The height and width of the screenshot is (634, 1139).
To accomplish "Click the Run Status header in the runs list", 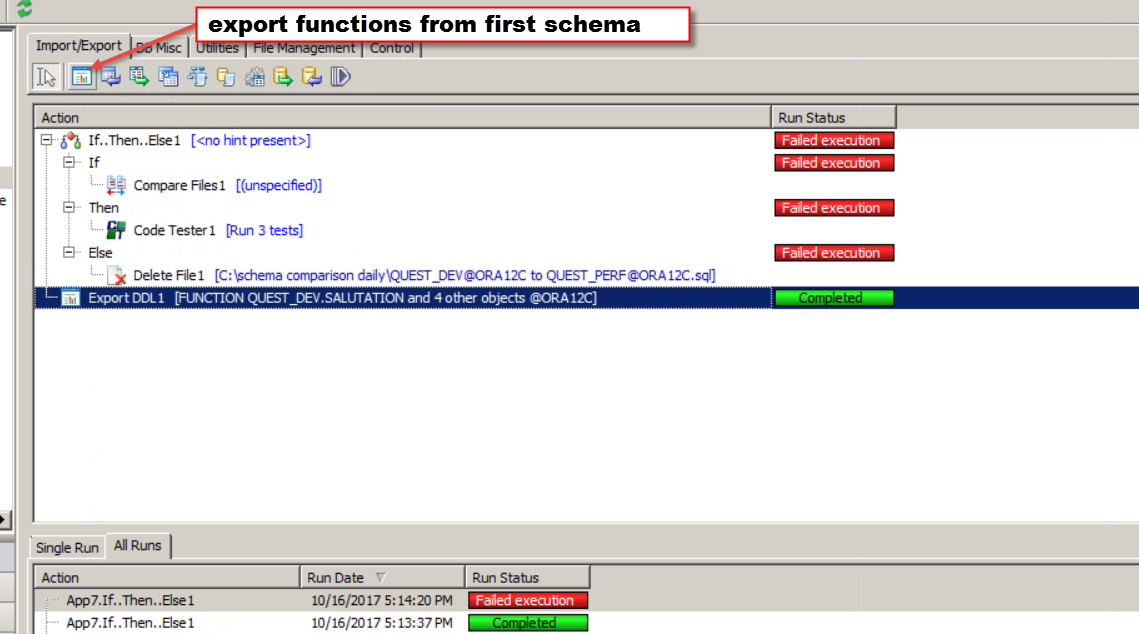I will point(527,577).
